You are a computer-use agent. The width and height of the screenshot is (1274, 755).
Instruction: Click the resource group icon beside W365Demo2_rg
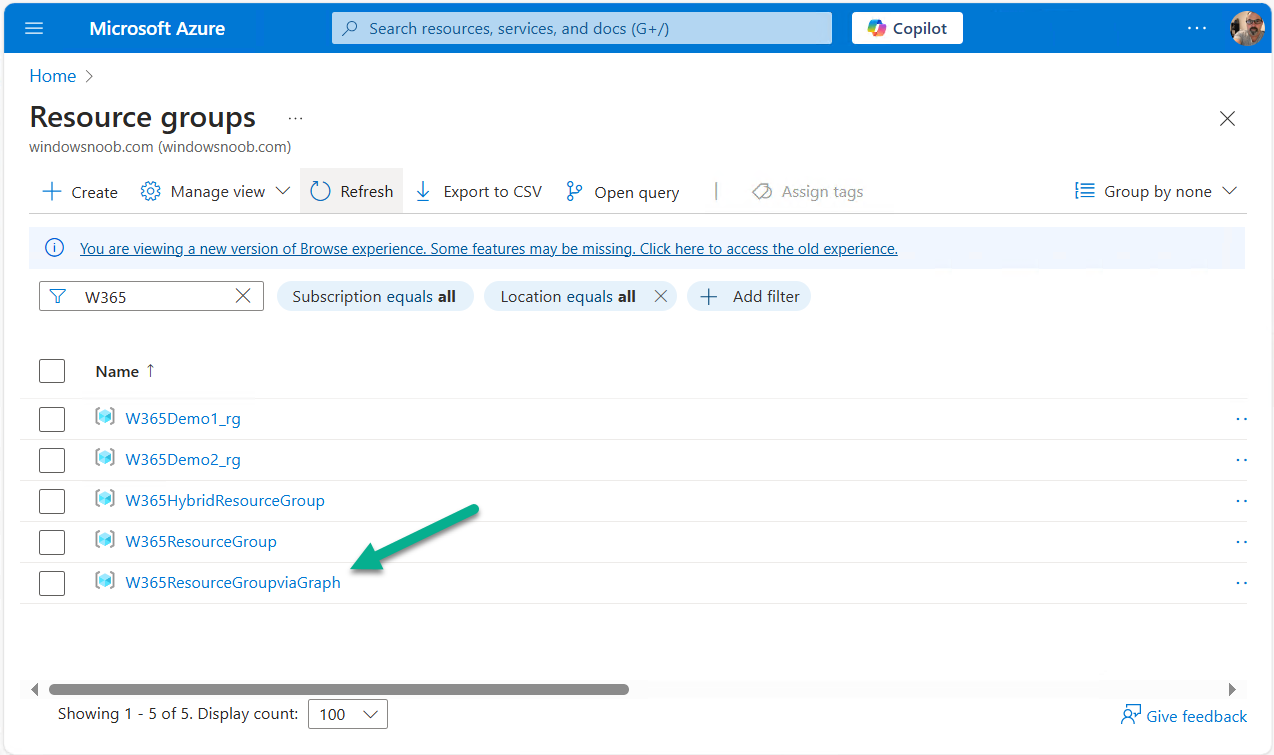coord(105,458)
